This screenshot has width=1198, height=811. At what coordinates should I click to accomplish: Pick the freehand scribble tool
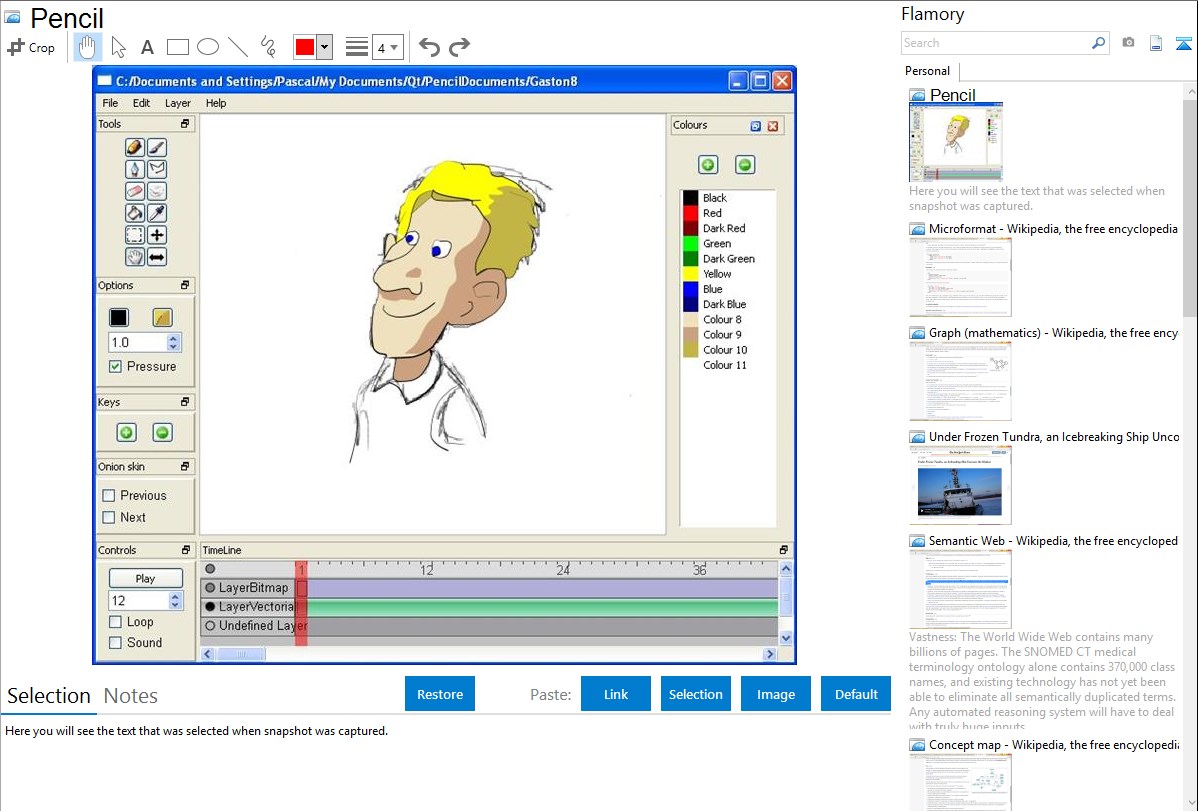pos(268,47)
